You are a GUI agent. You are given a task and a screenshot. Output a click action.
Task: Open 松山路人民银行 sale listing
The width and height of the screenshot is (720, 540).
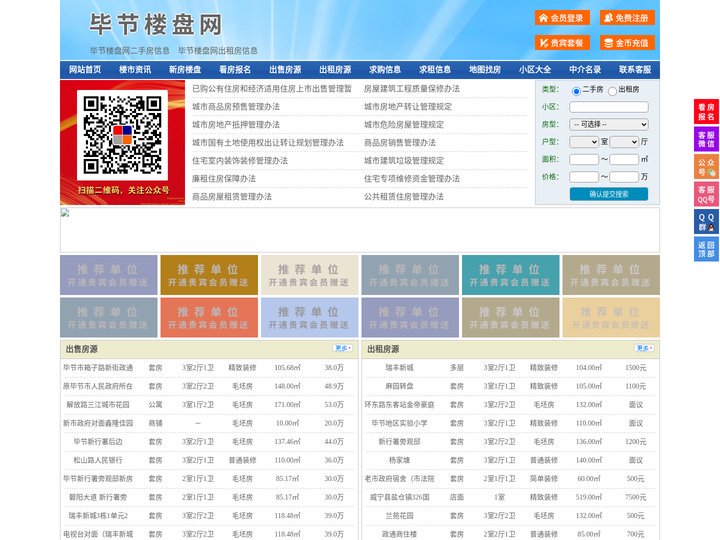(98, 460)
